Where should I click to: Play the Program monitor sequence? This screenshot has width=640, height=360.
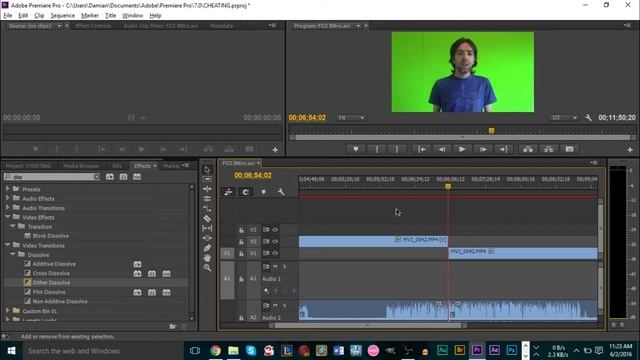pyautogui.click(x=462, y=149)
